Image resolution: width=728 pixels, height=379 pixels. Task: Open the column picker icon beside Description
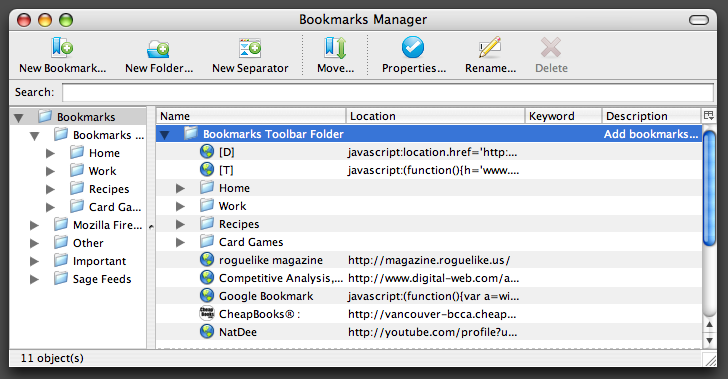(708, 115)
